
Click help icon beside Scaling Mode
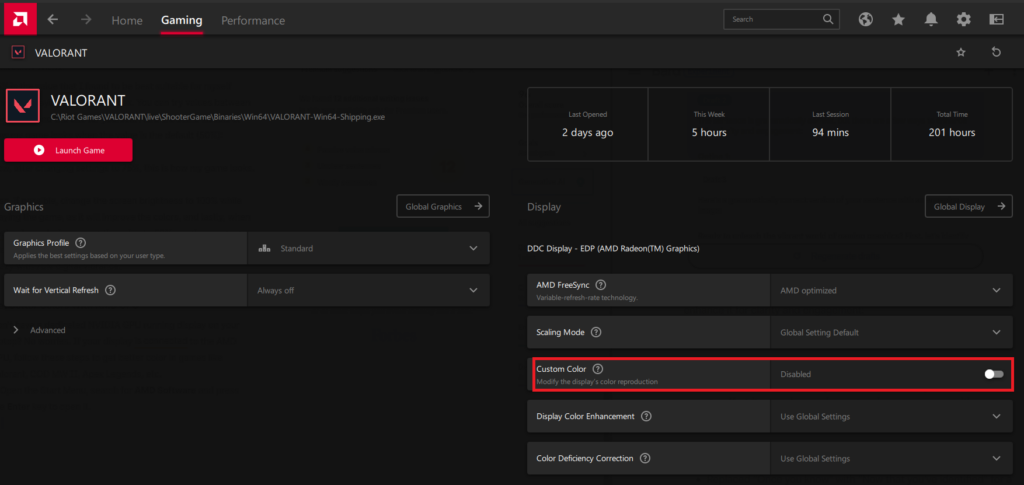[x=596, y=332]
